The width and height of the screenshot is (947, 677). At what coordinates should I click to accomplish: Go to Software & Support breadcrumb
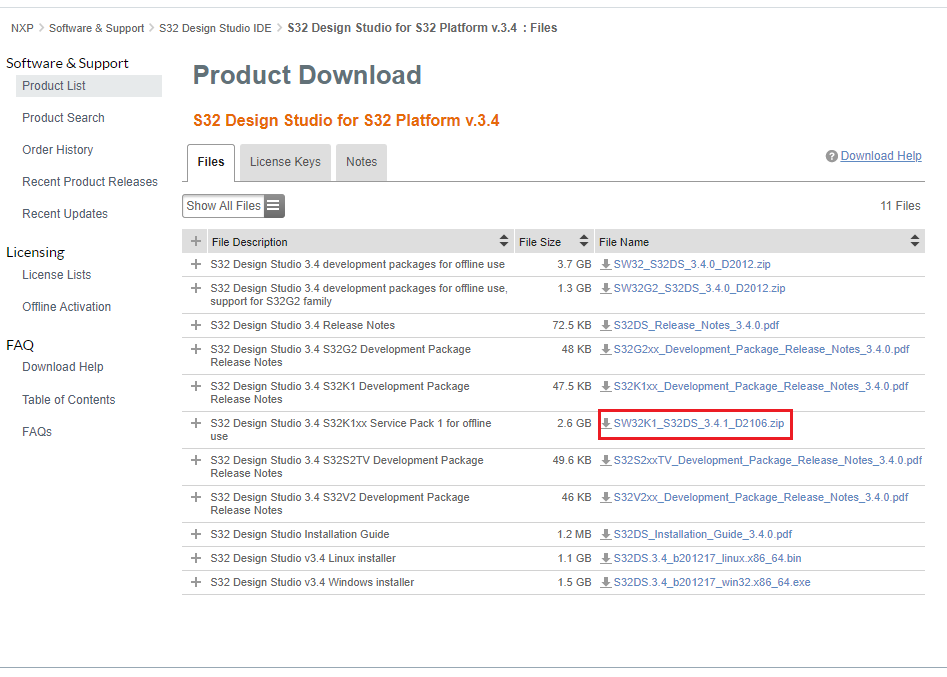(x=97, y=28)
